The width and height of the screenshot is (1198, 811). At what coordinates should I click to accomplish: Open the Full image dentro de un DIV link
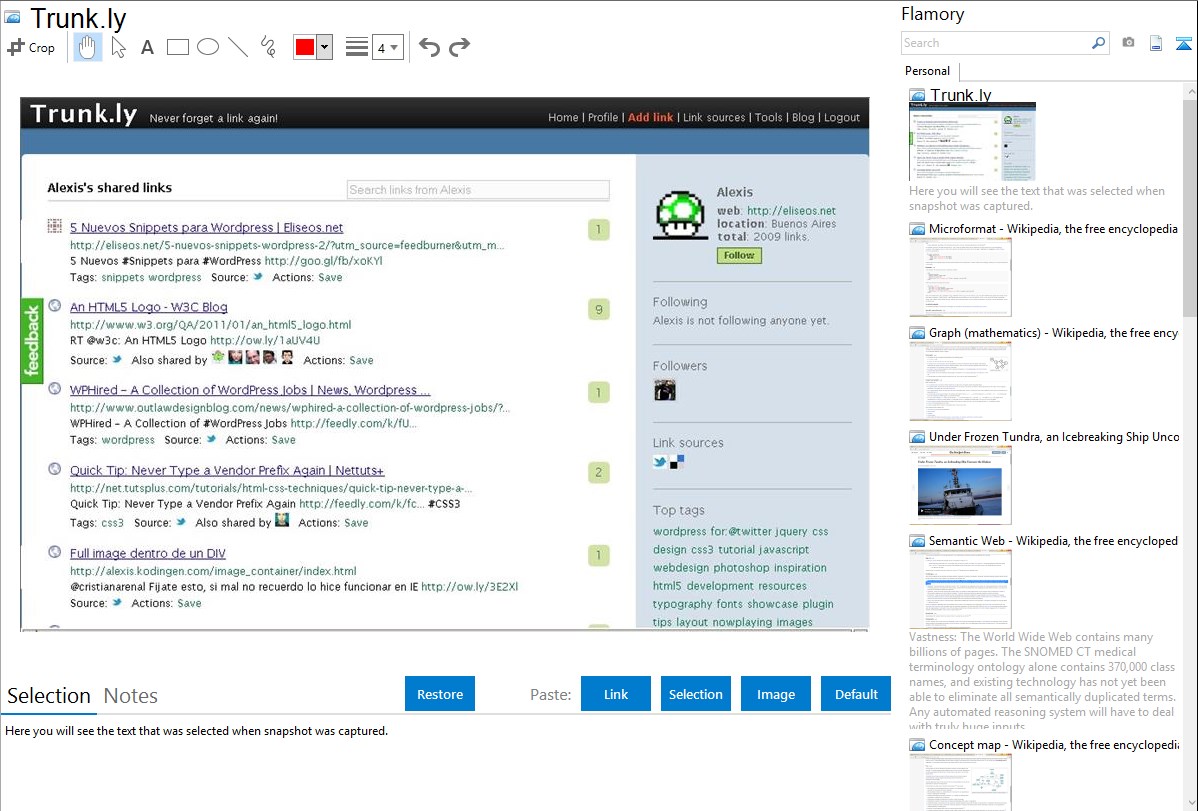point(147,553)
